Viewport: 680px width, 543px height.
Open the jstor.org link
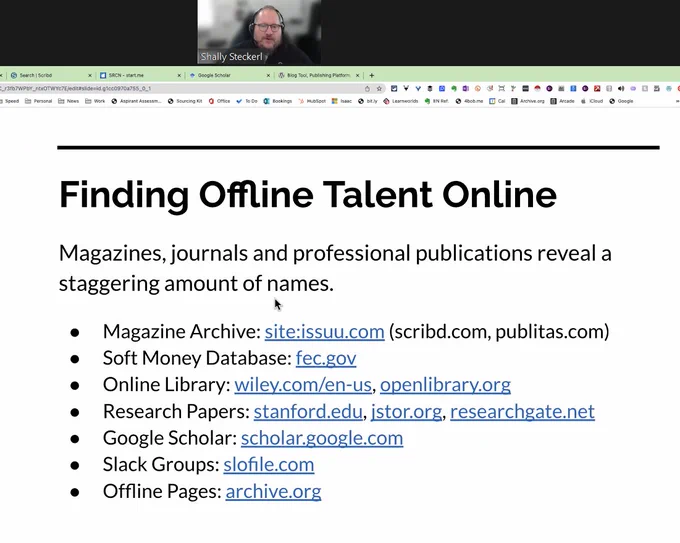406,412
